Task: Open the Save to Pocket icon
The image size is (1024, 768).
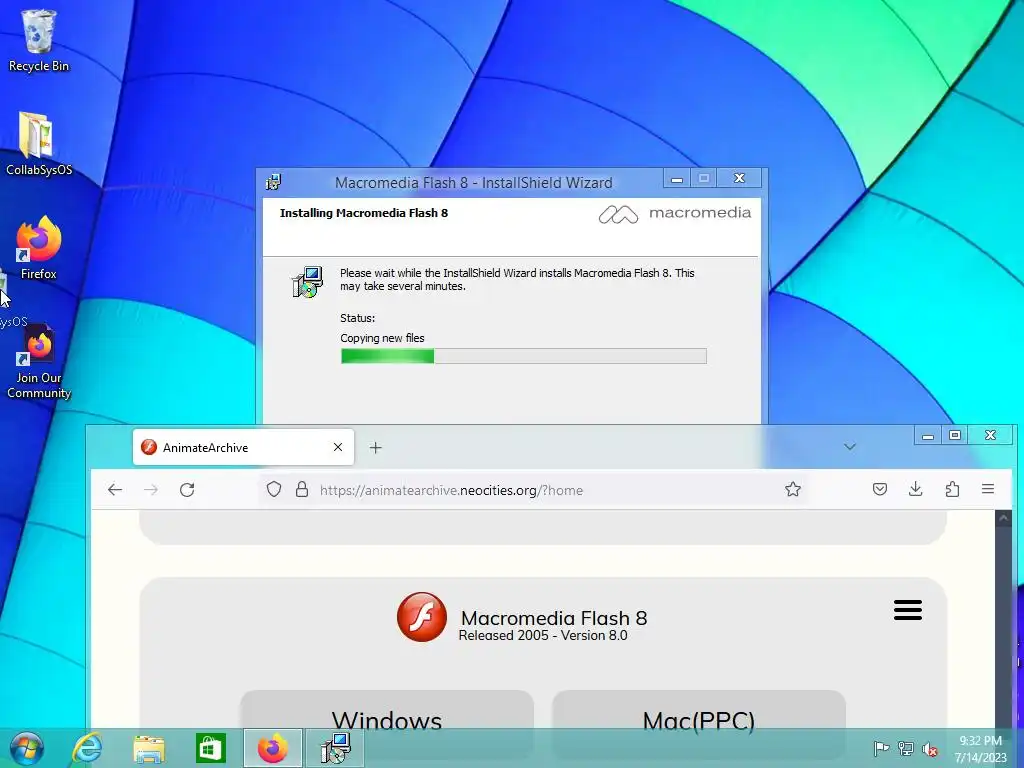Action: 880,489
